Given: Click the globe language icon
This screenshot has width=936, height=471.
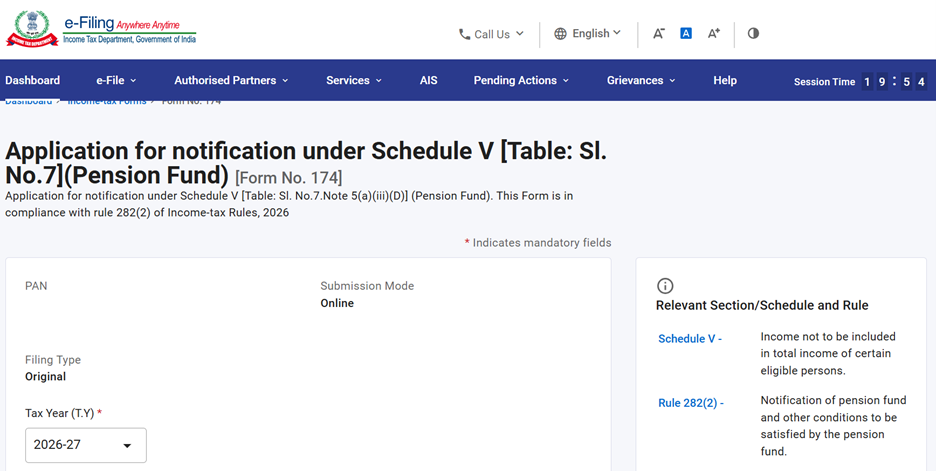Looking at the screenshot, I should point(560,34).
